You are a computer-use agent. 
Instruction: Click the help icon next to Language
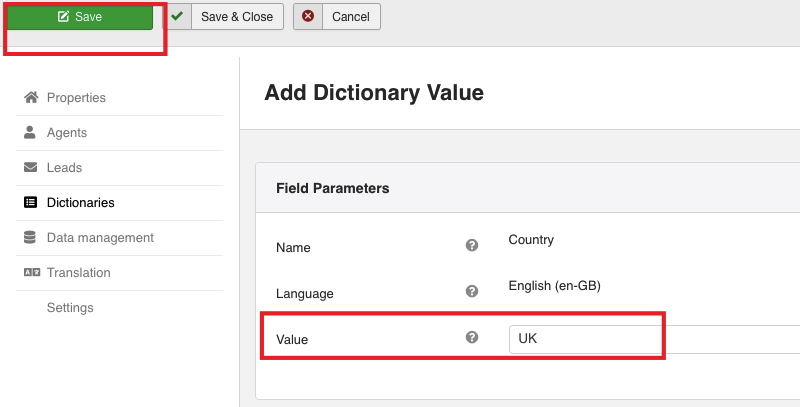(472, 291)
